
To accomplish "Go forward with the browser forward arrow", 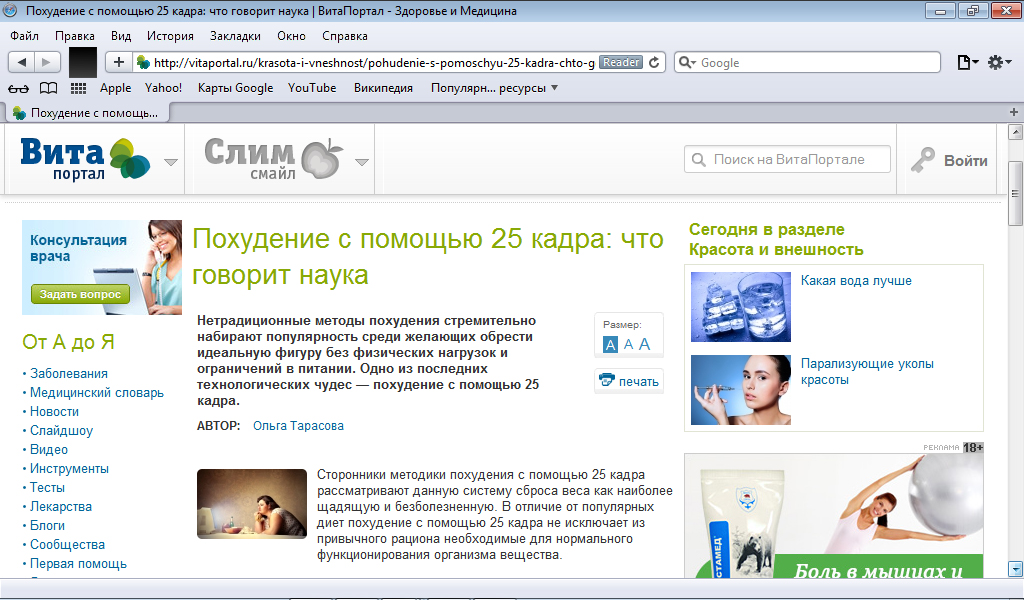I will pyautogui.click(x=46, y=63).
